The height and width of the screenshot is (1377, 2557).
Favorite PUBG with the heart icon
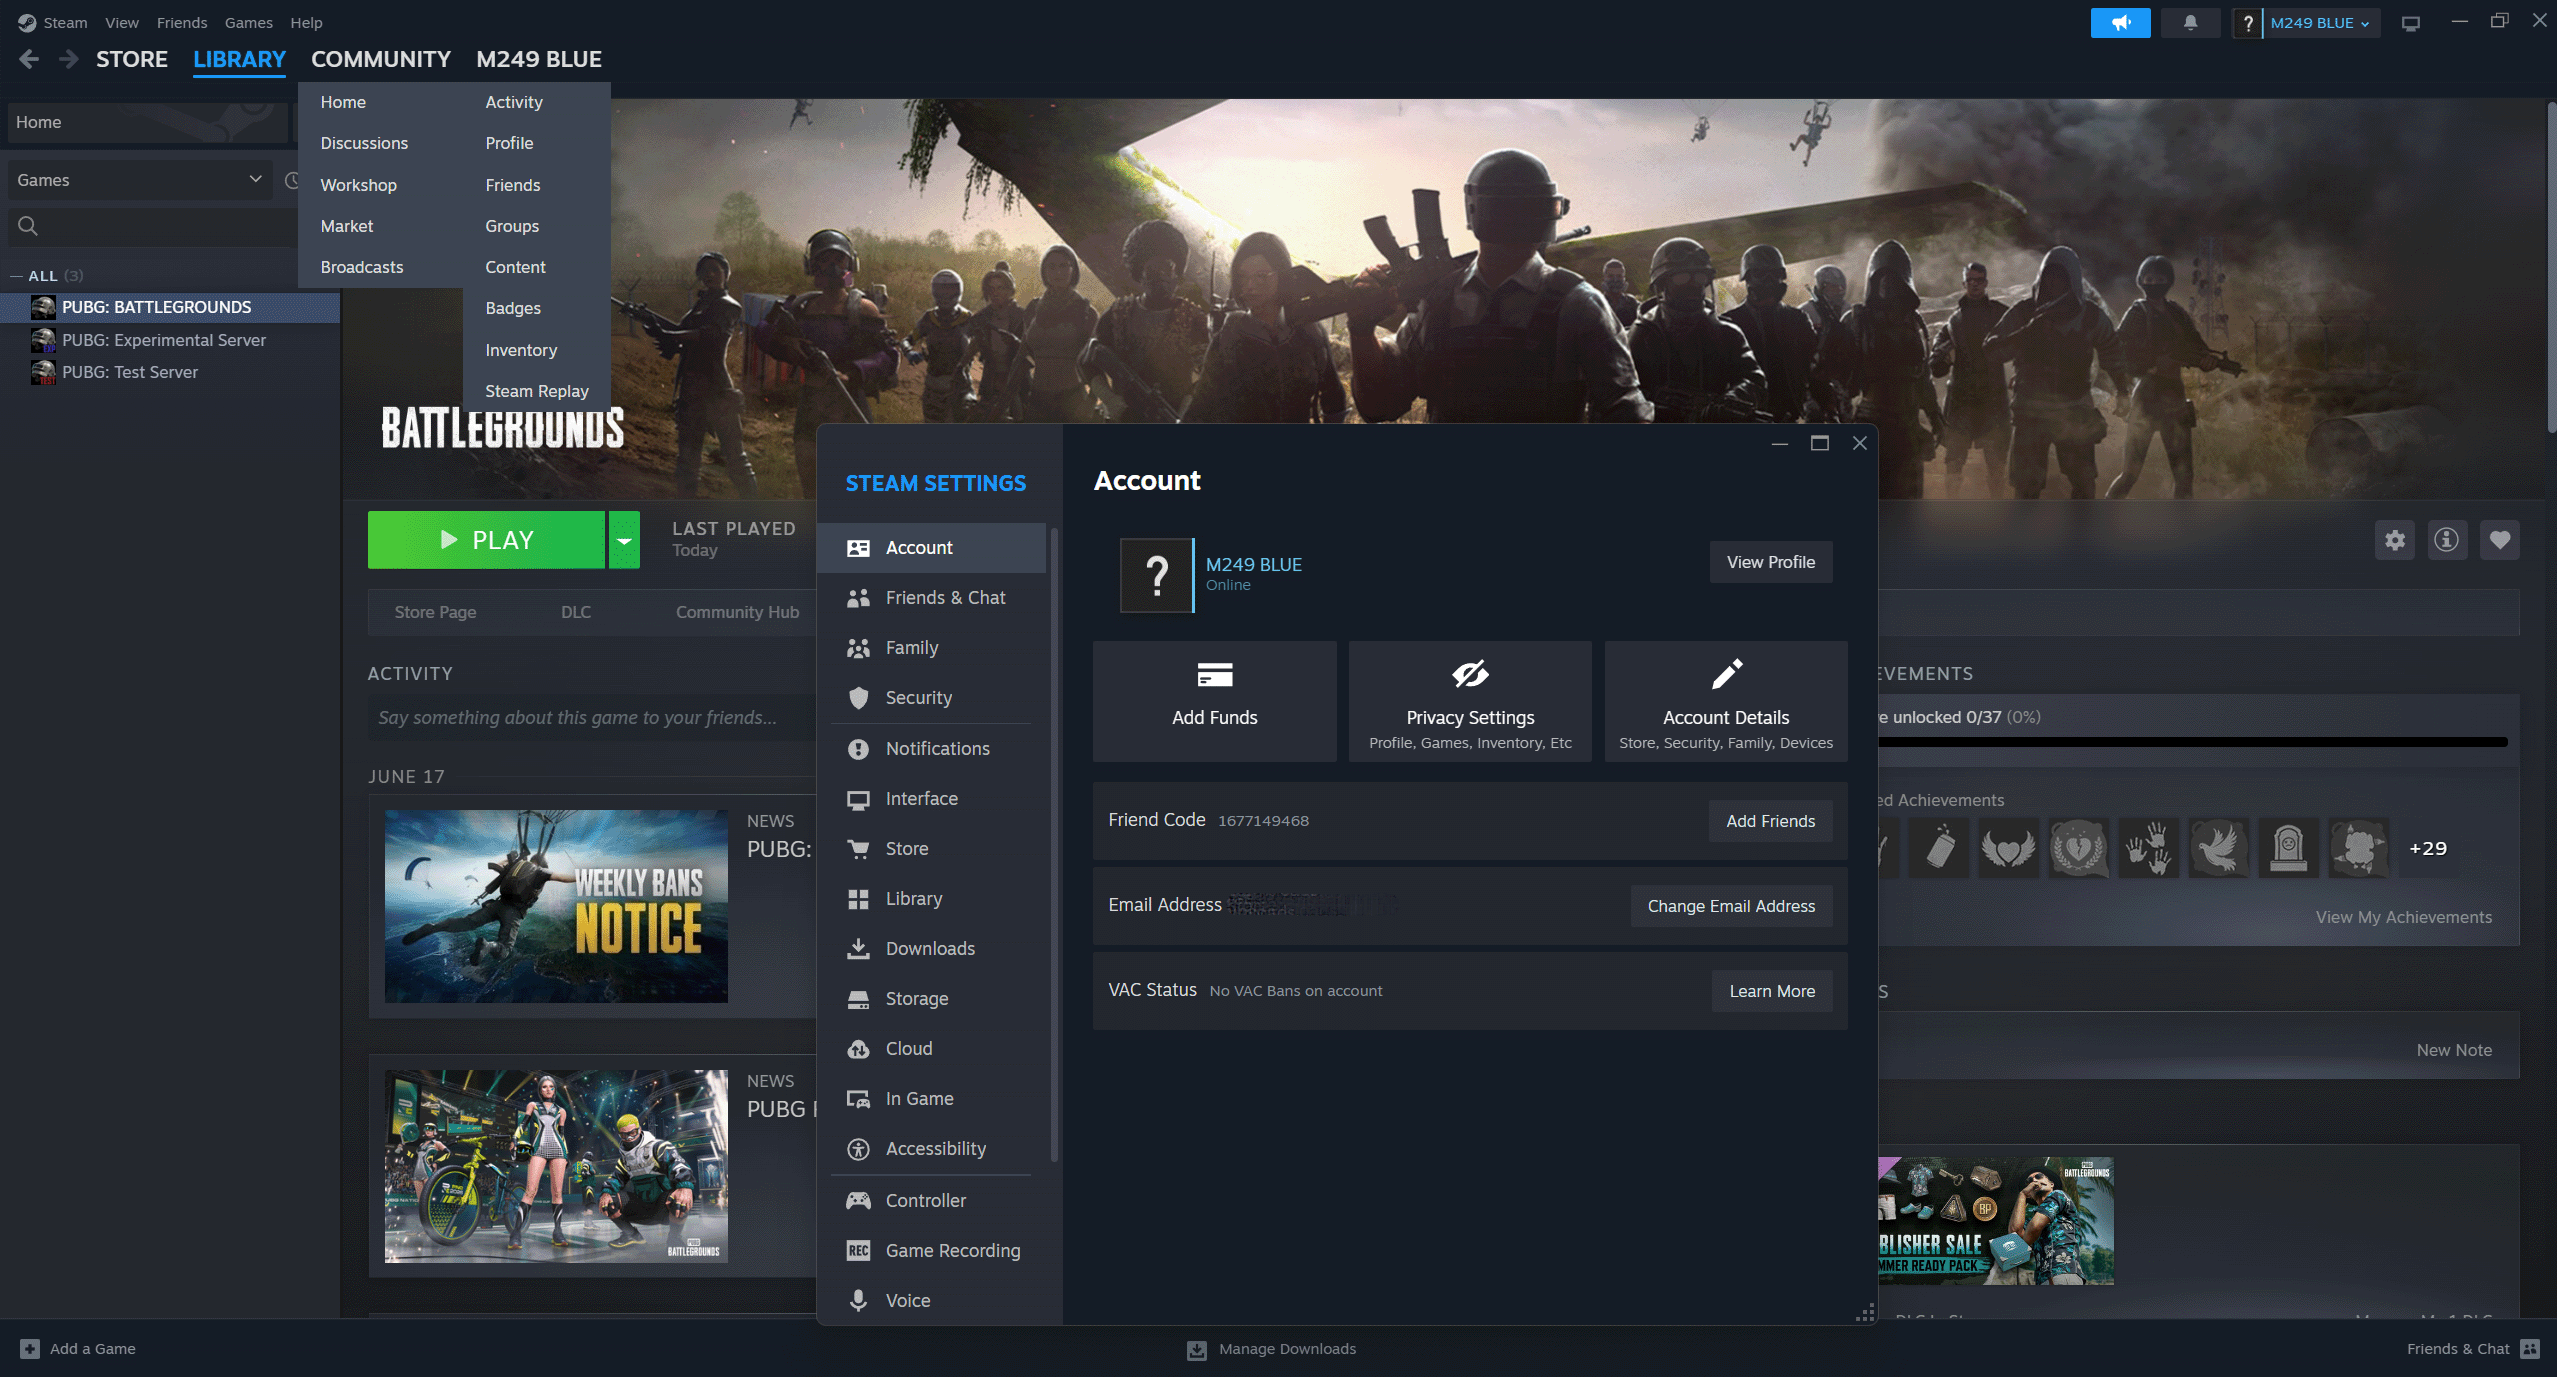[2500, 540]
